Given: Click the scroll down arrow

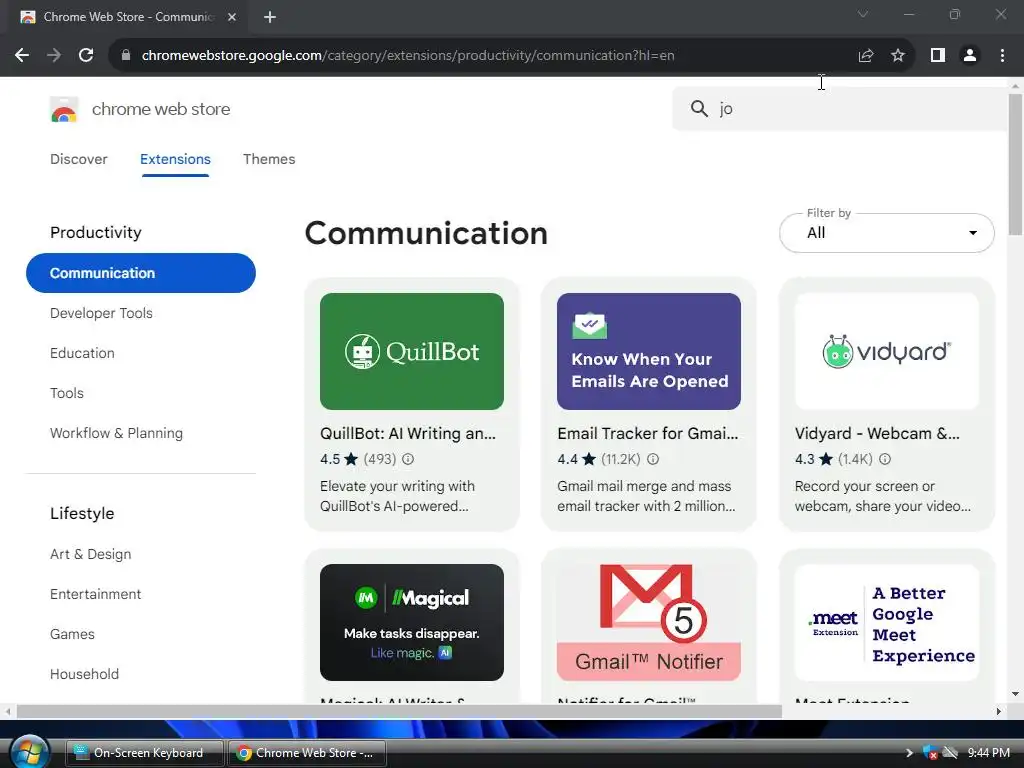Looking at the screenshot, I should click(x=1015, y=694).
